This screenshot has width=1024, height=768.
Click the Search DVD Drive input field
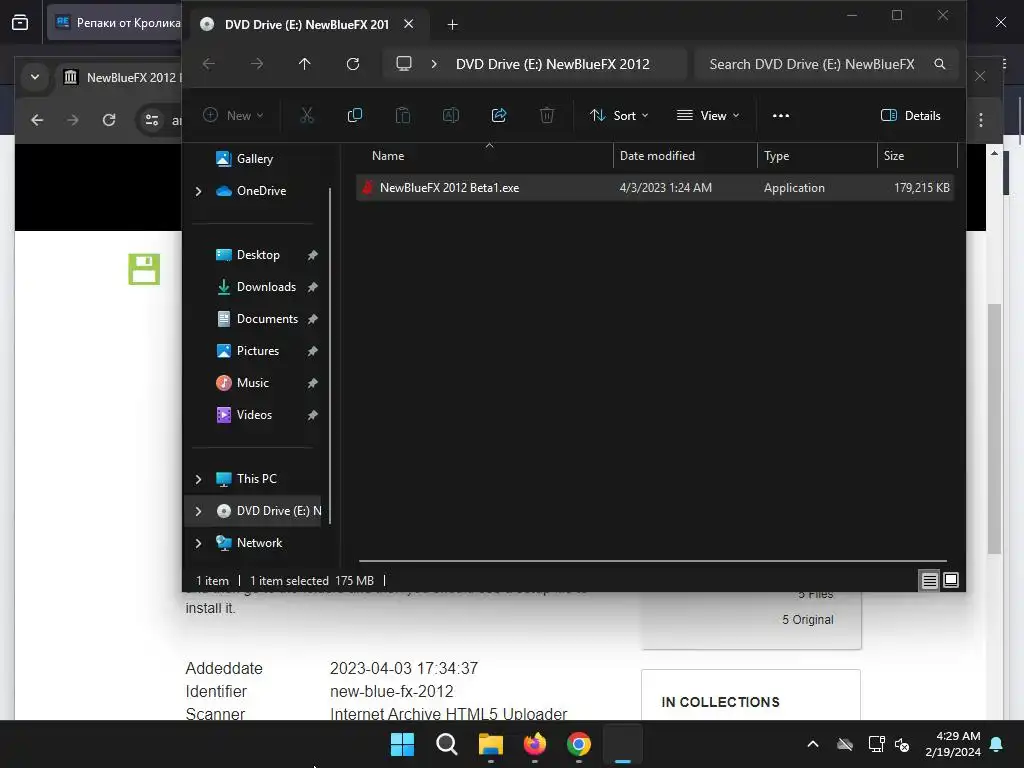[812, 64]
